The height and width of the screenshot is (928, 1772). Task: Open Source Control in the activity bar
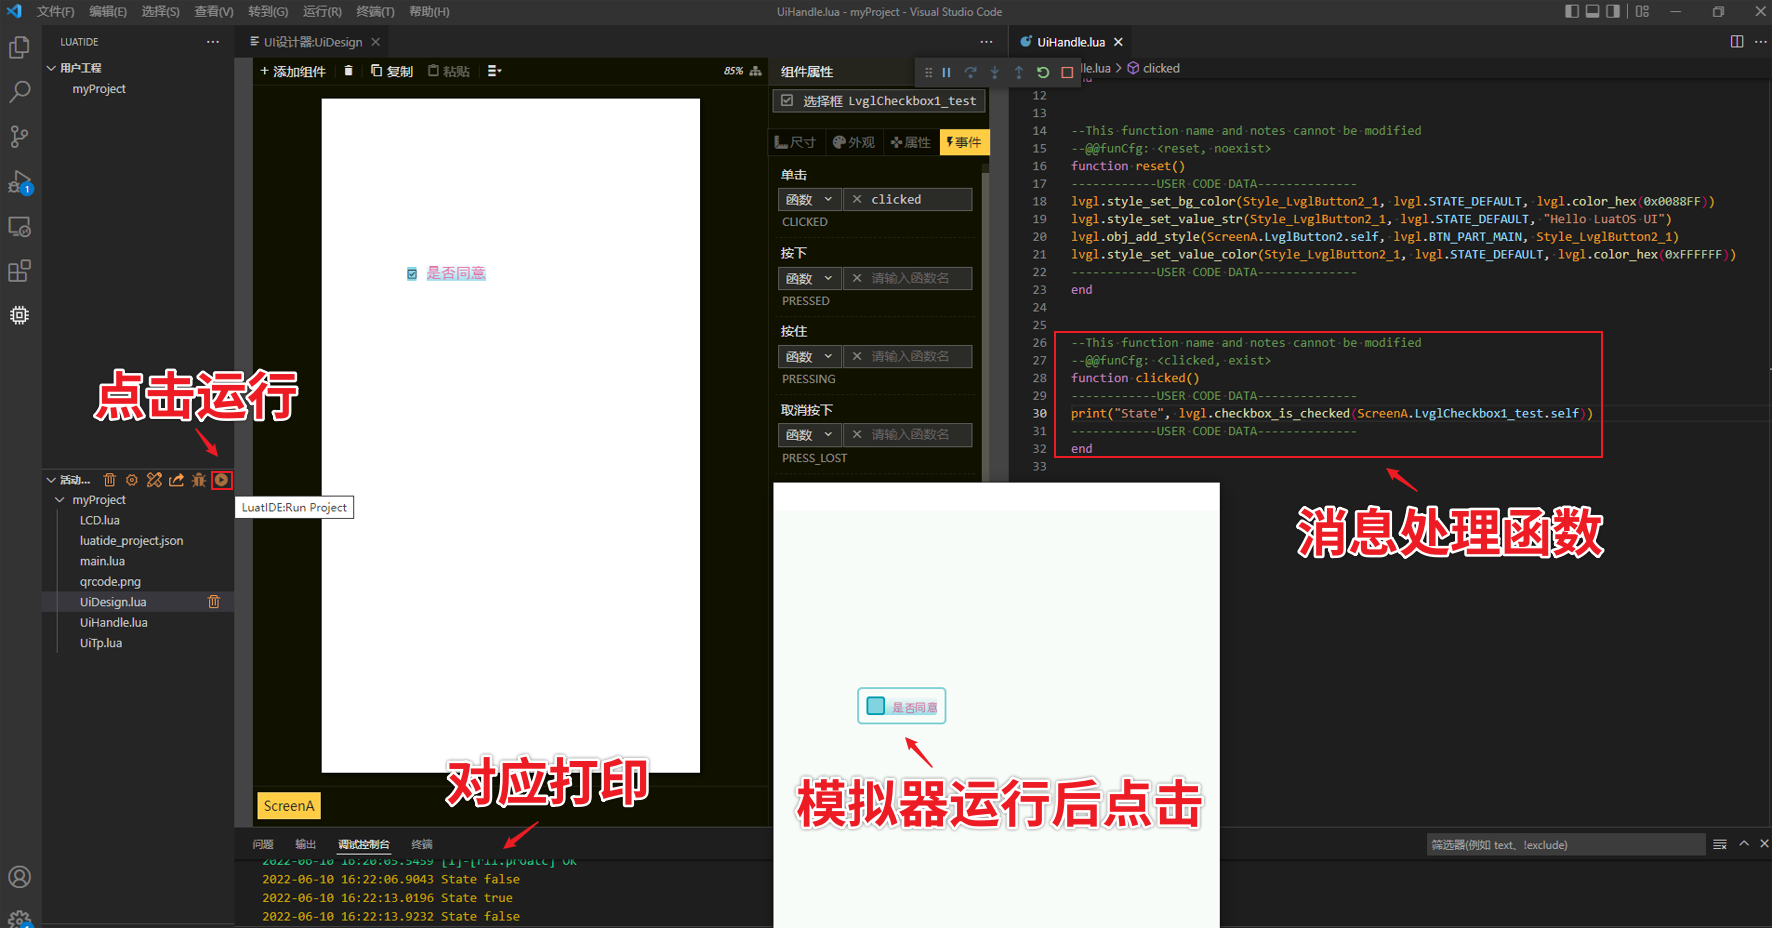pyautogui.click(x=19, y=136)
